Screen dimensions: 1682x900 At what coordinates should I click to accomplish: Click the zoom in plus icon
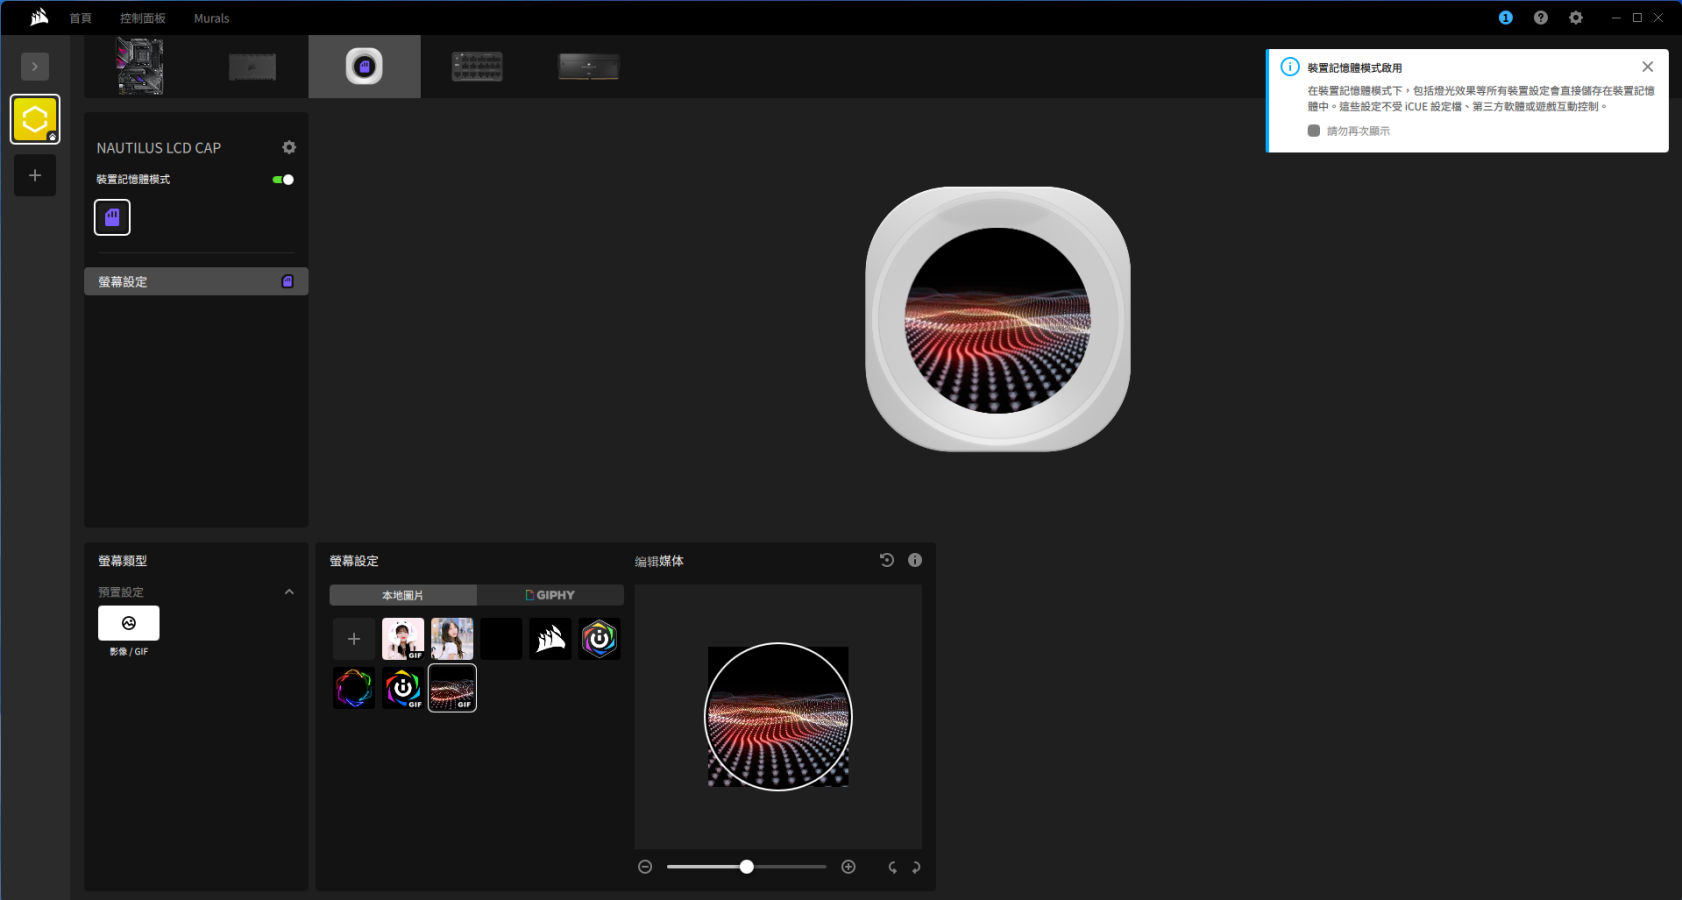click(848, 867)
